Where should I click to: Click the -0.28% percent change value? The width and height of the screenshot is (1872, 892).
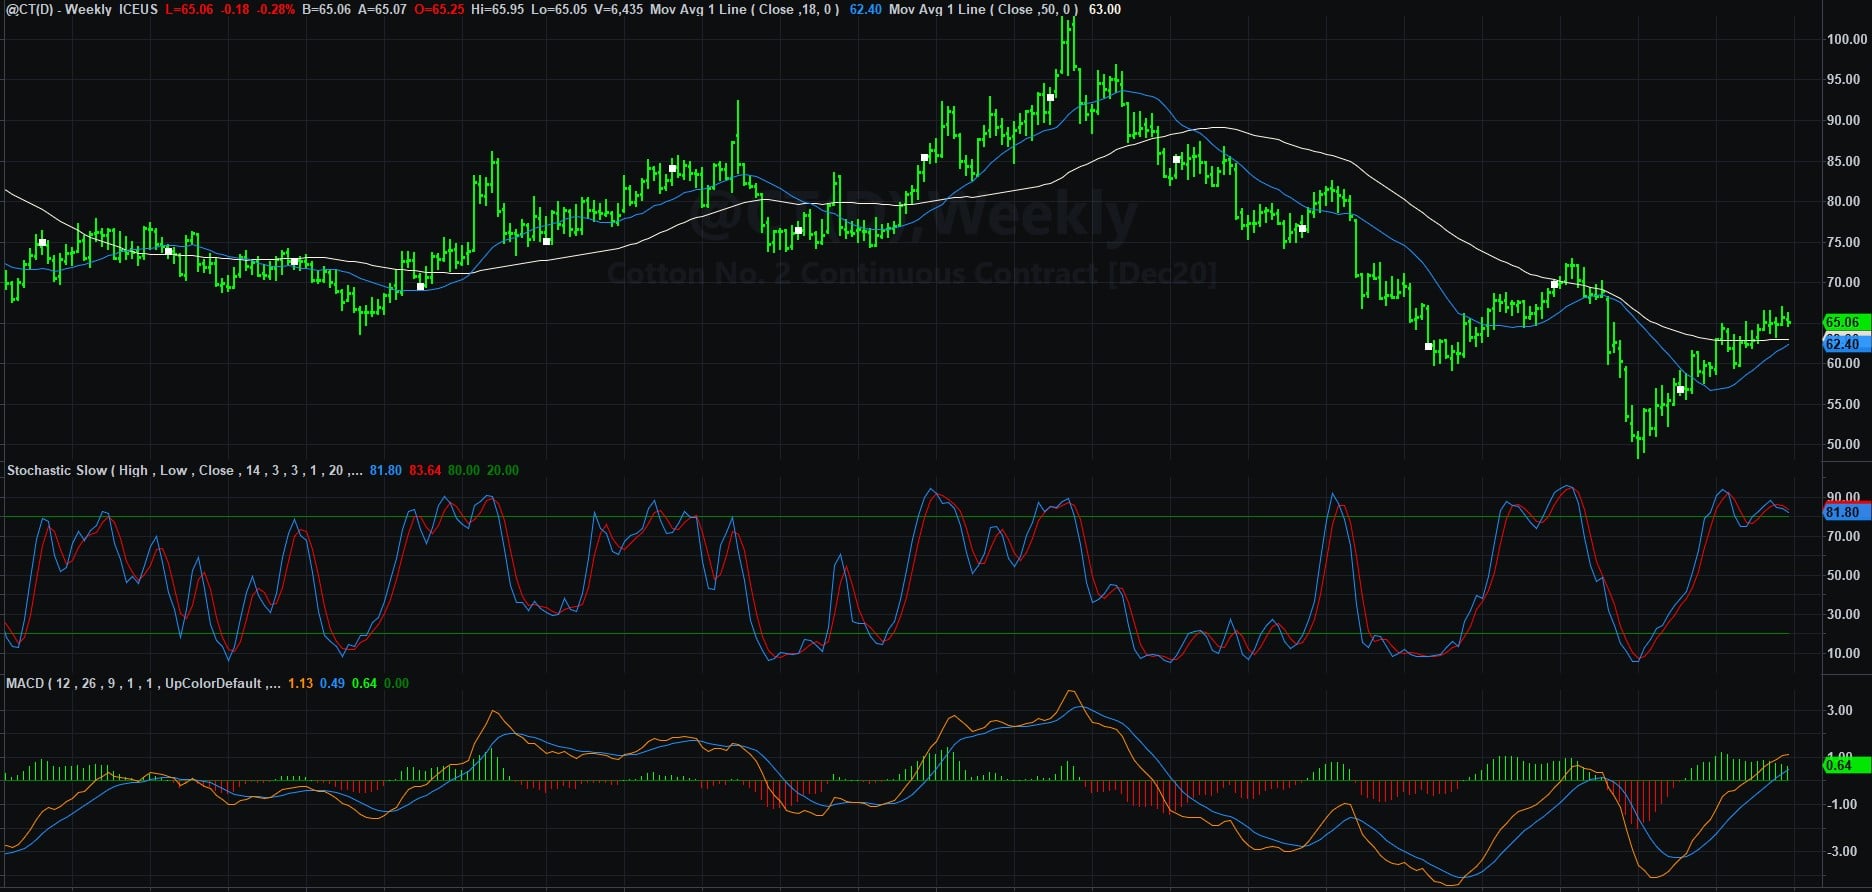pyautogui.click(x=276, y=9)
